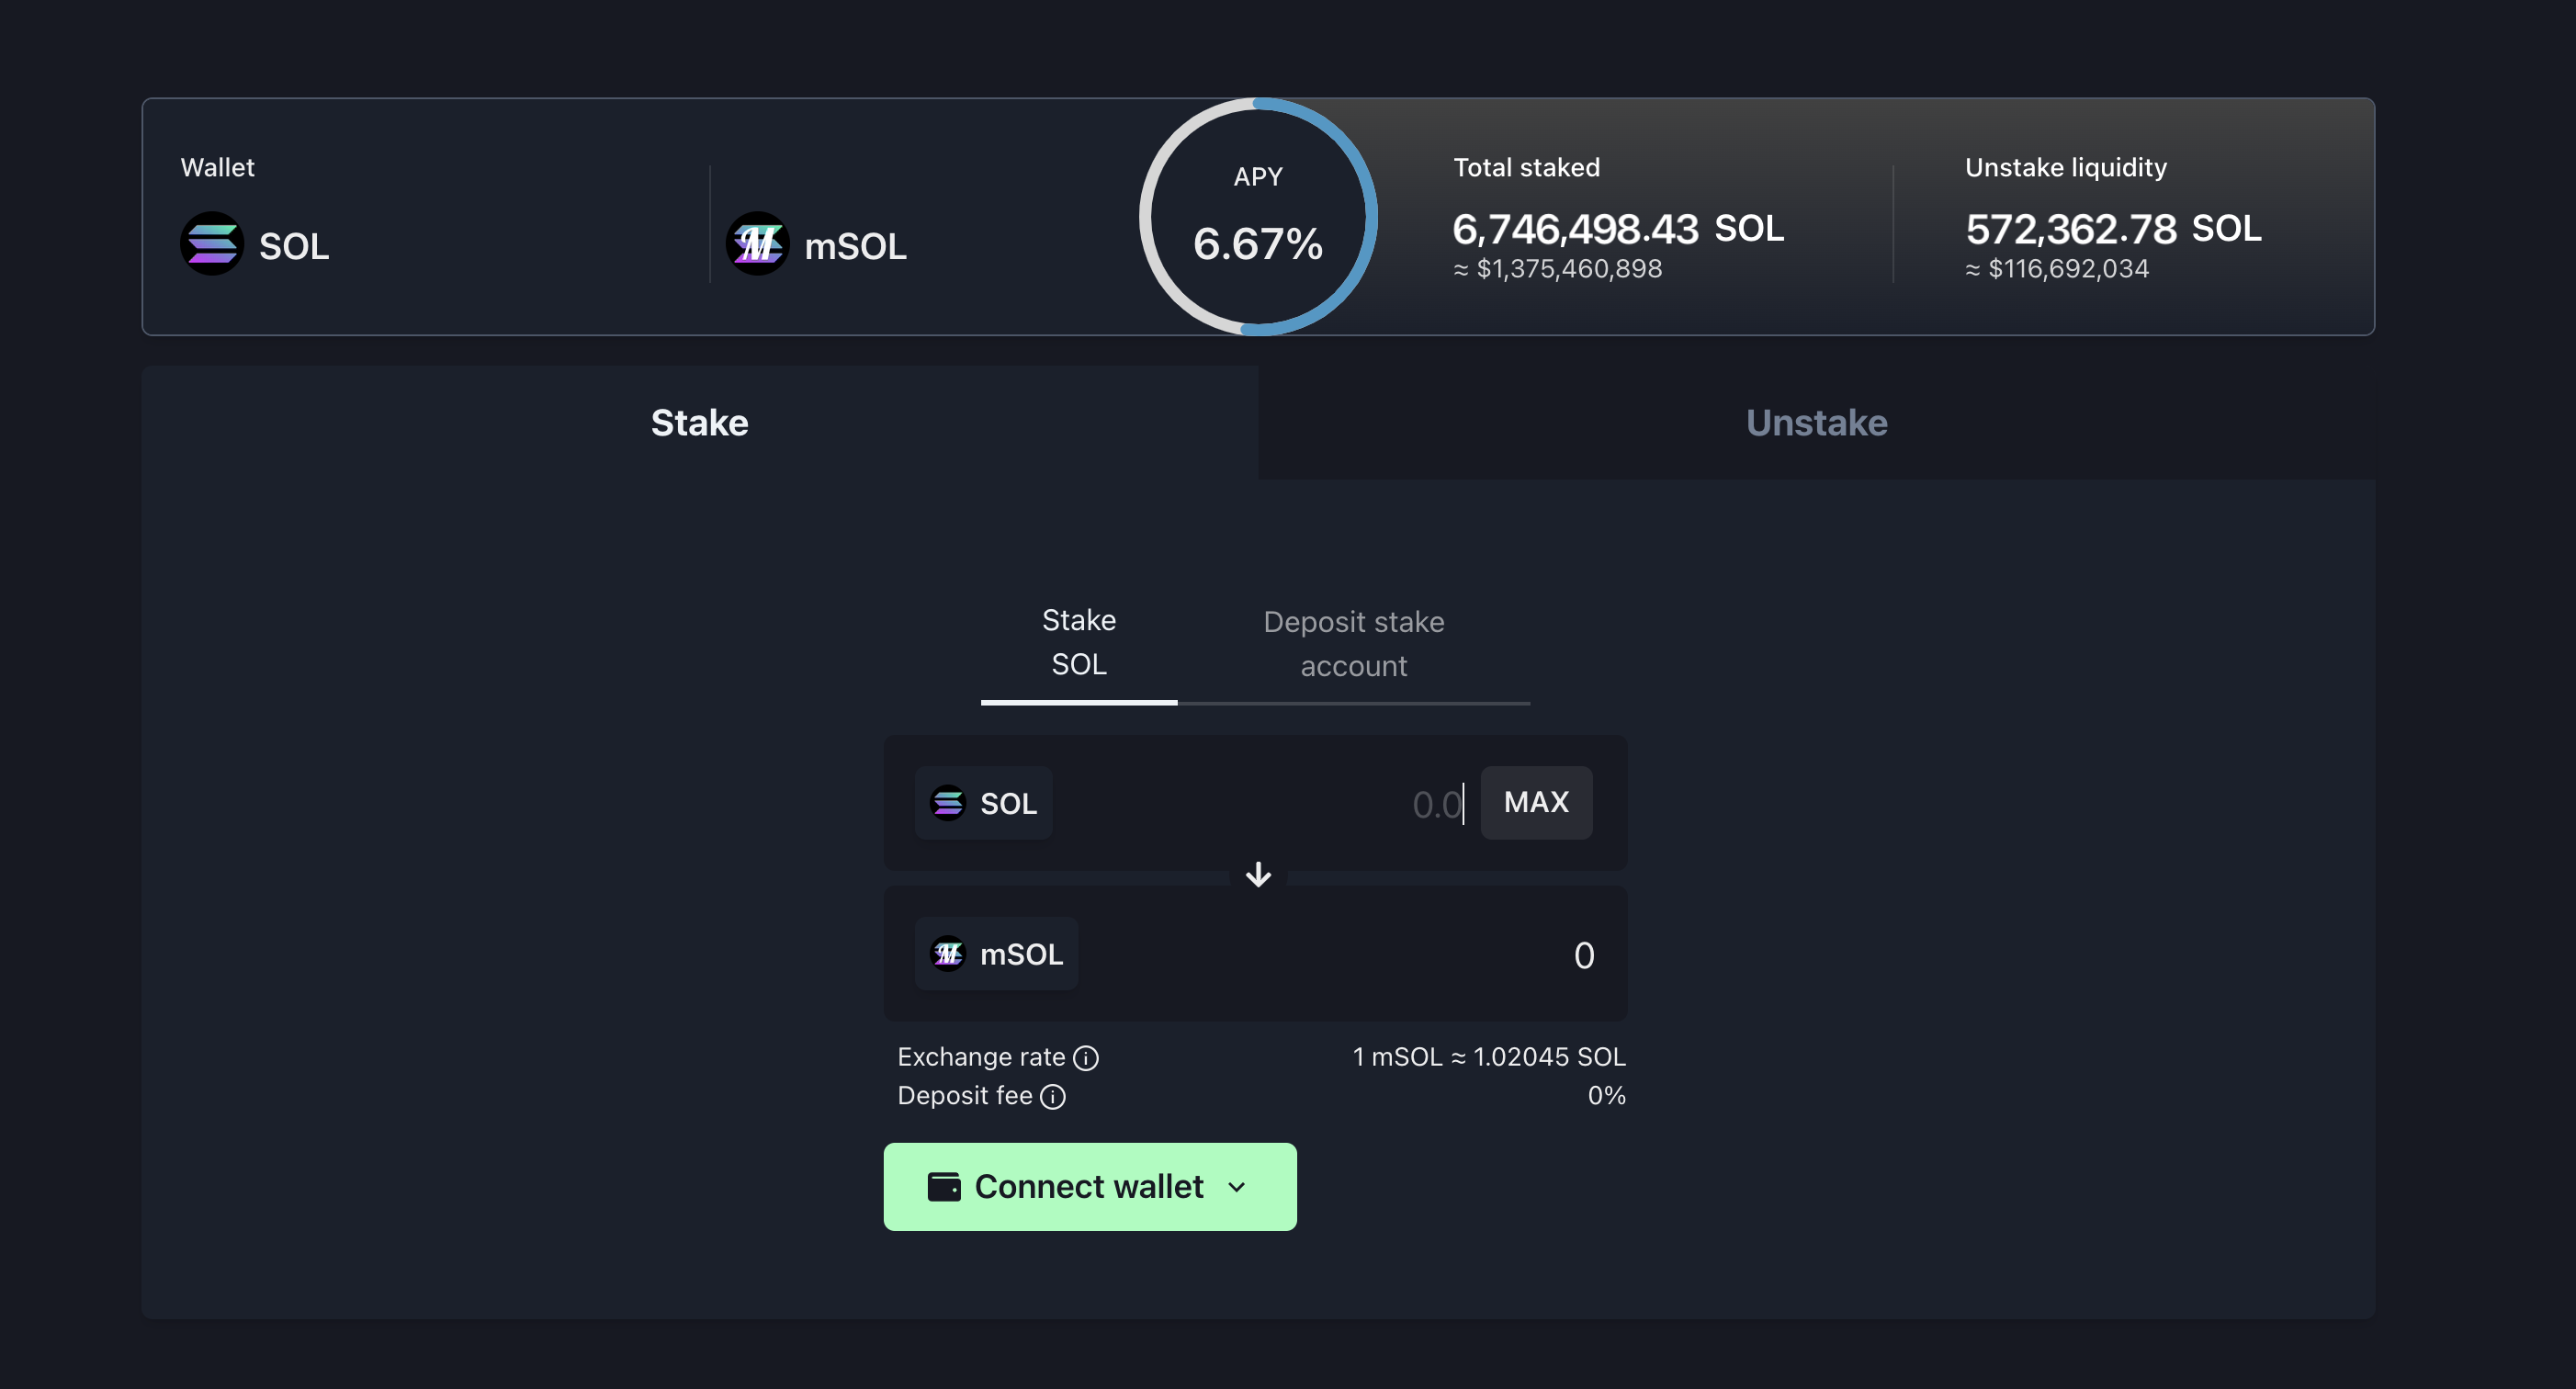Click the Deposit fee info icon
The image size is (2576, 1389).
pyautogui.click(x=1052, y=1097)
